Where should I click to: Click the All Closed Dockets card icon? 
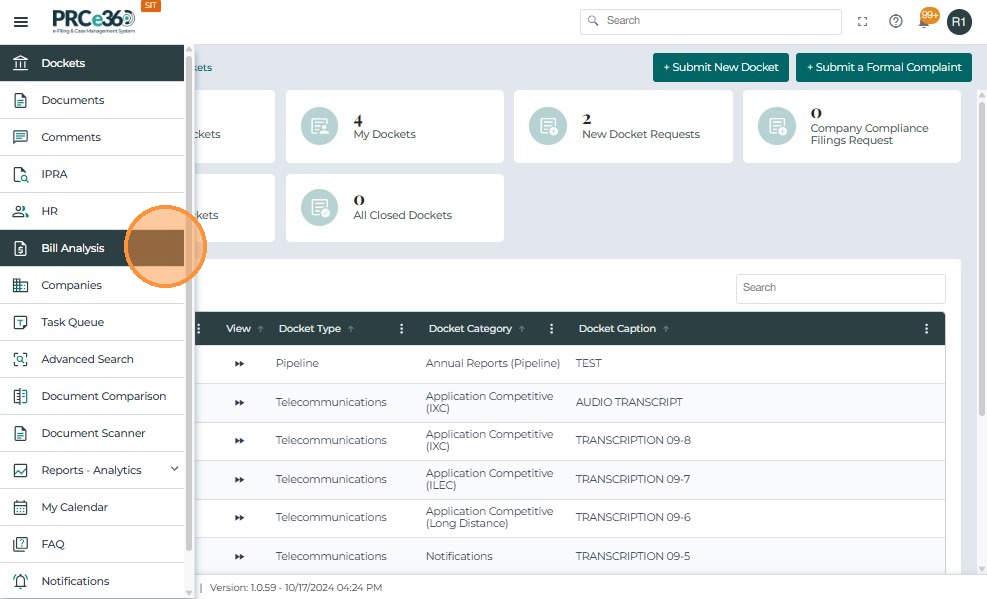point(319,207)
